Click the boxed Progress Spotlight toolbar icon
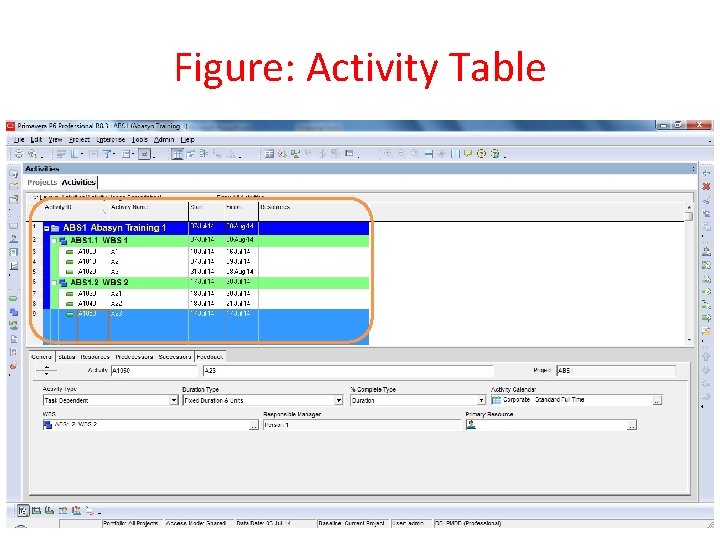The height and width of the screenshot is (540, 720). click(x=145, y=154)
